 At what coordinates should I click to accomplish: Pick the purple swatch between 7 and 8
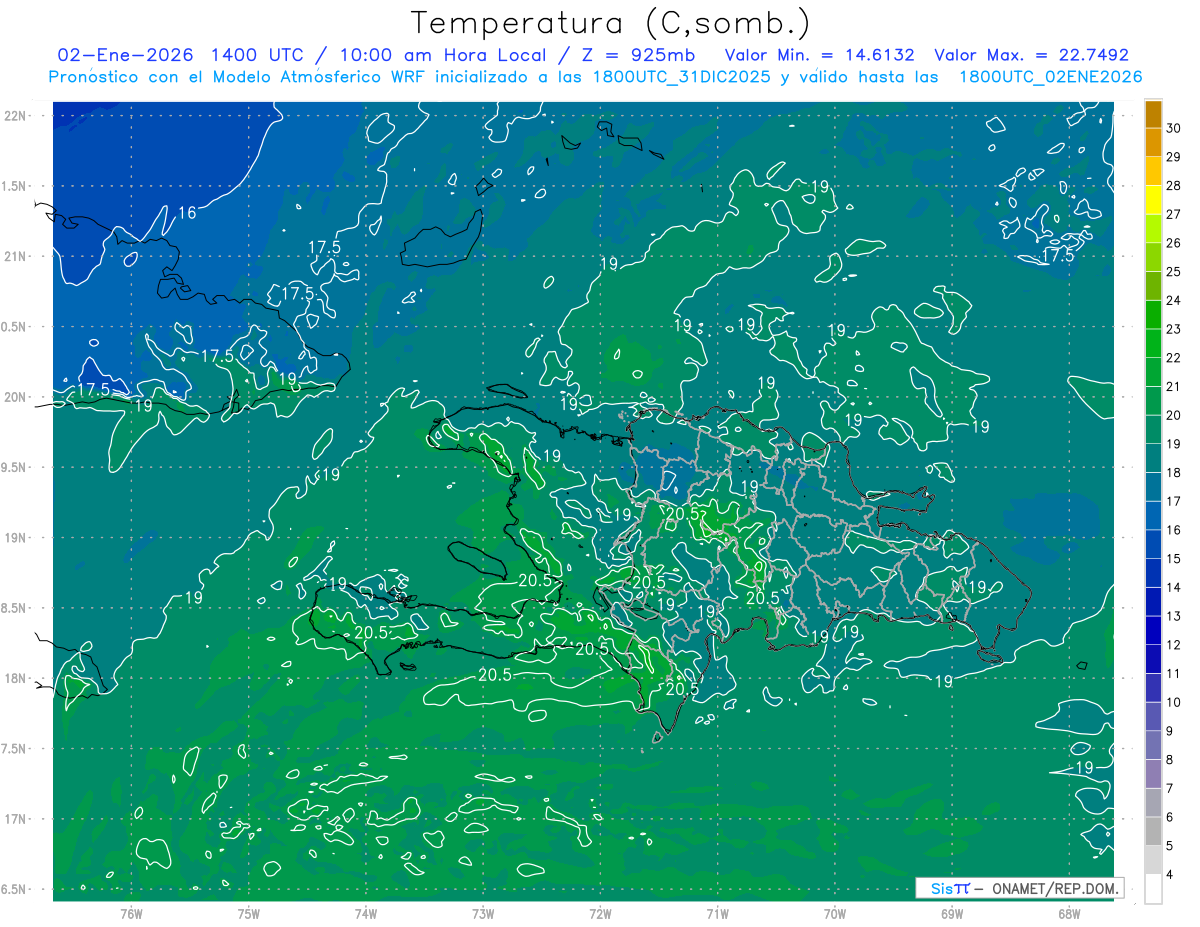1153,774
